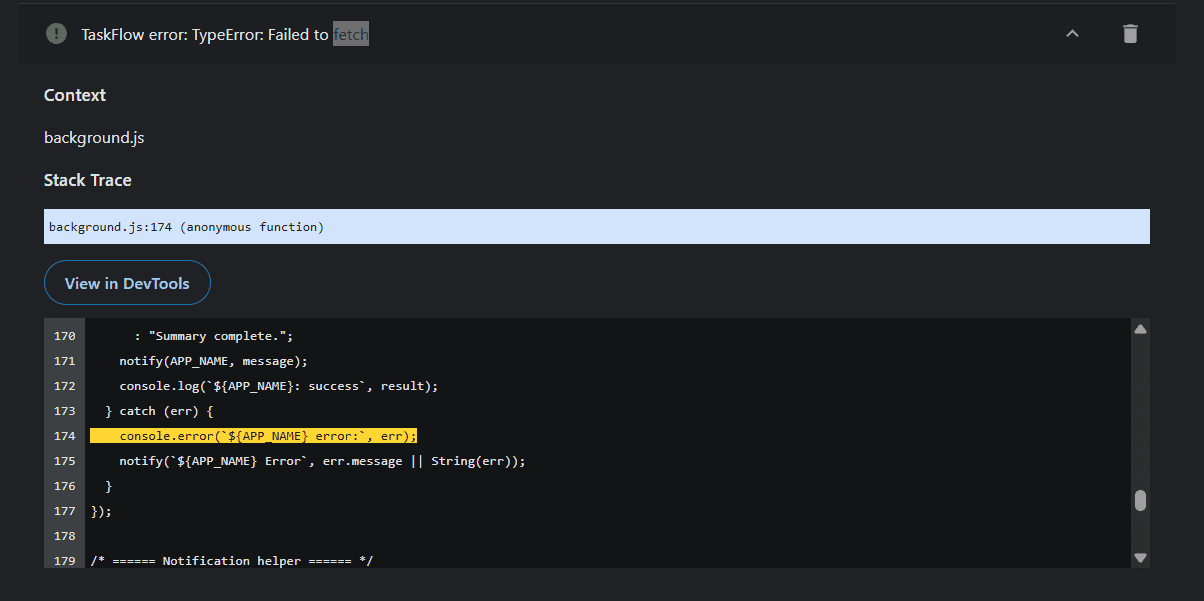Click the scrollbar down arrow in code panel
This screenshot has width=1204, height=601.
coord(1140,558)
